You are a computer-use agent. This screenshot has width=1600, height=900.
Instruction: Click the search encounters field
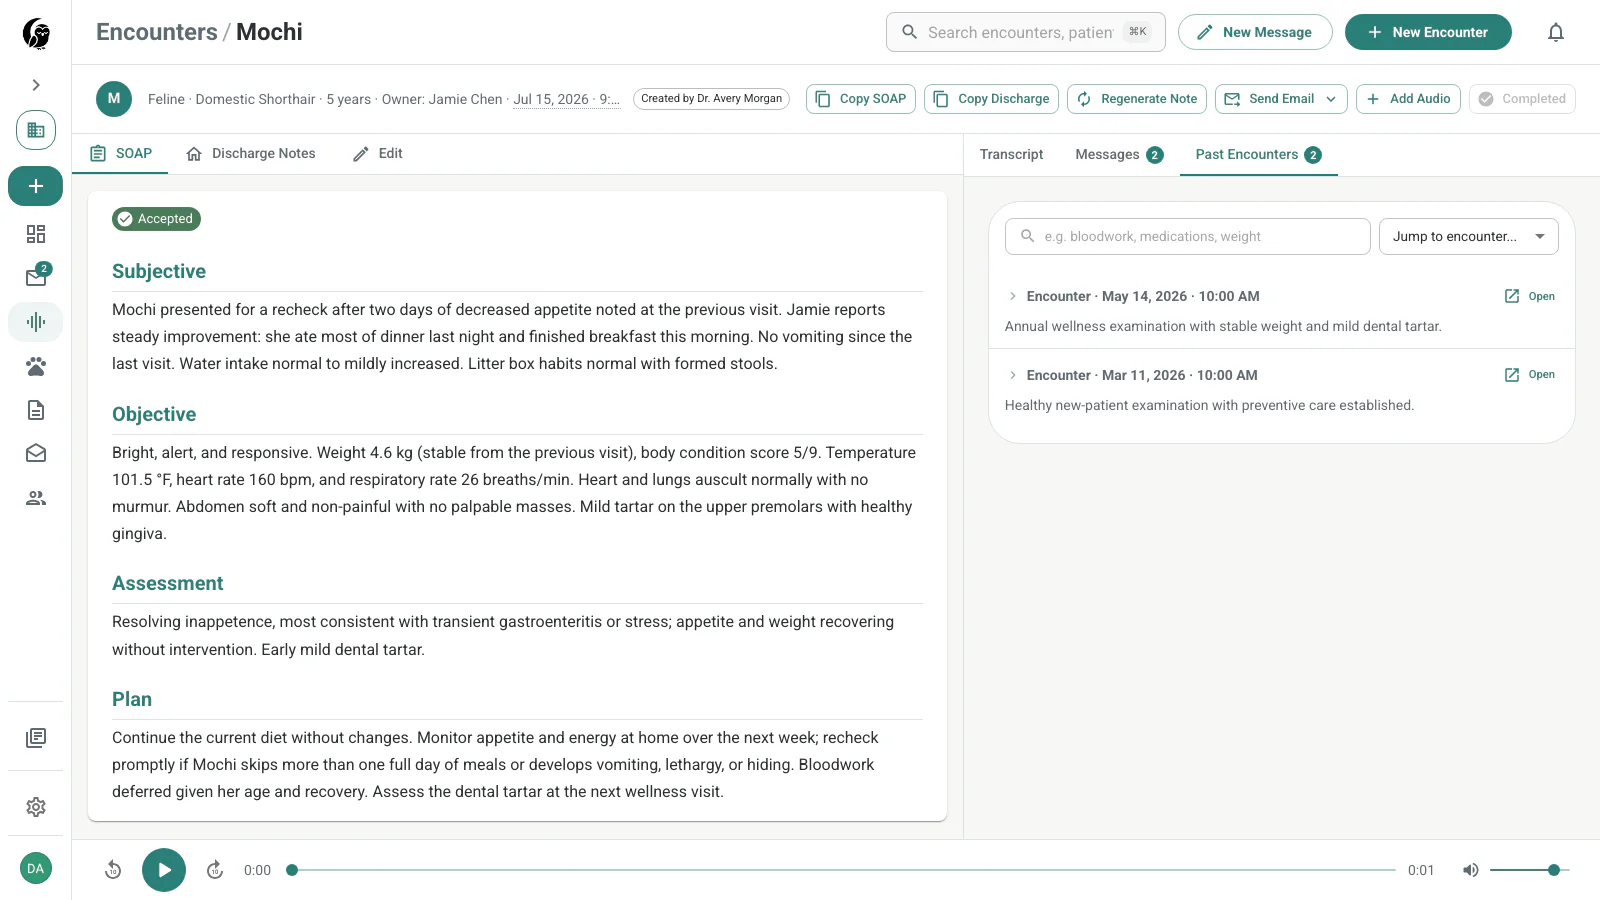(x=1026, y=32)
